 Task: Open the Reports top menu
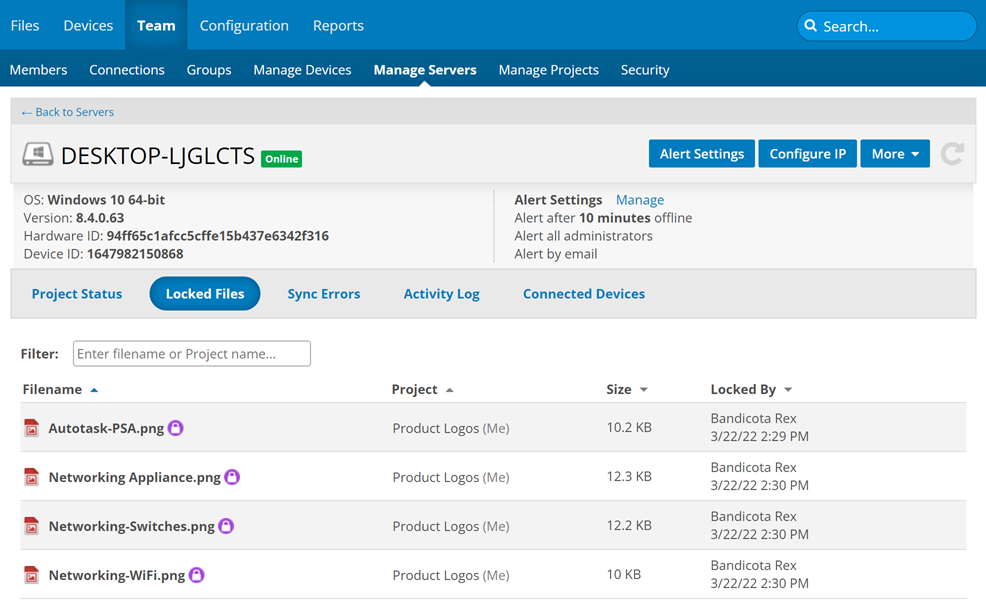338,26
